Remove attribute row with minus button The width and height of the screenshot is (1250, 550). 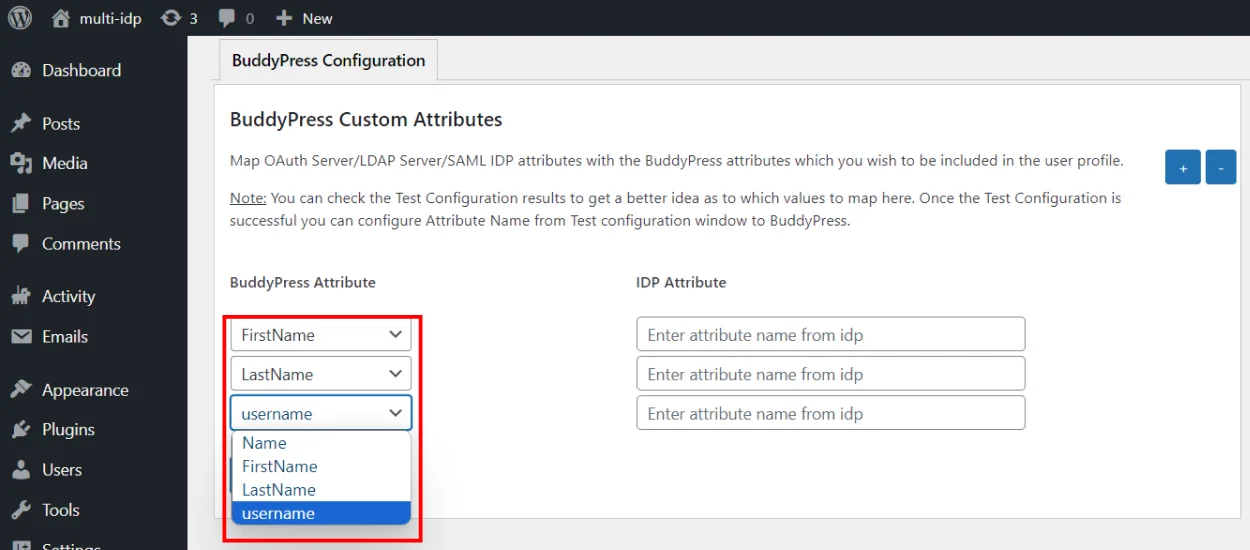(x=1221, y=167)
